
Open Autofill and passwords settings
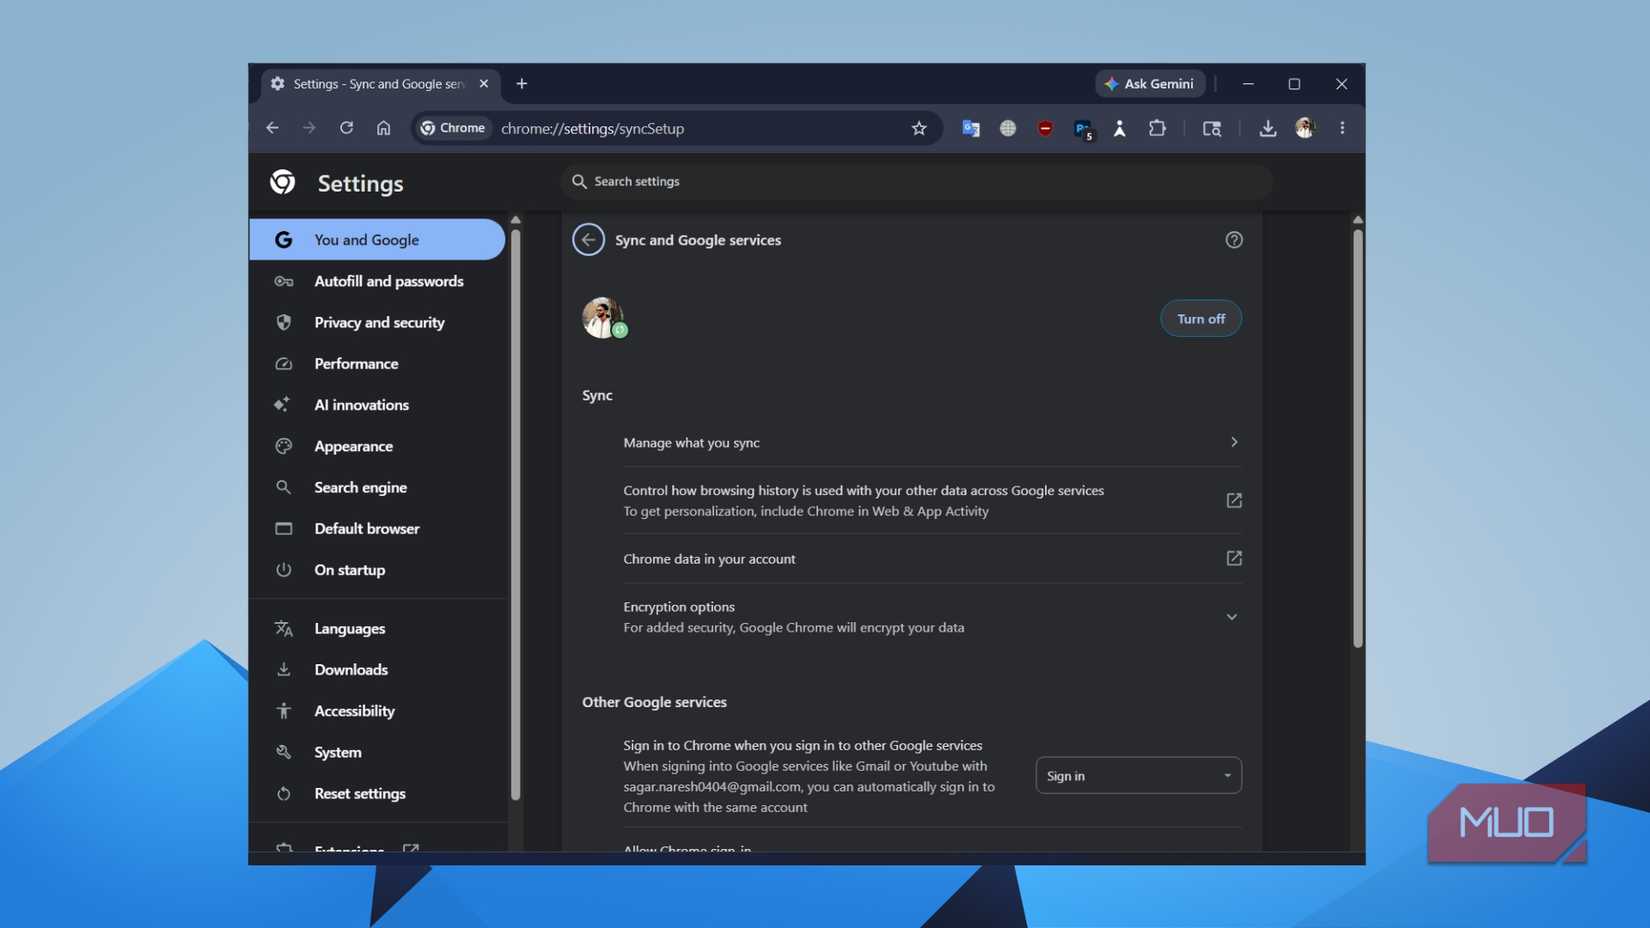point(377,281)
